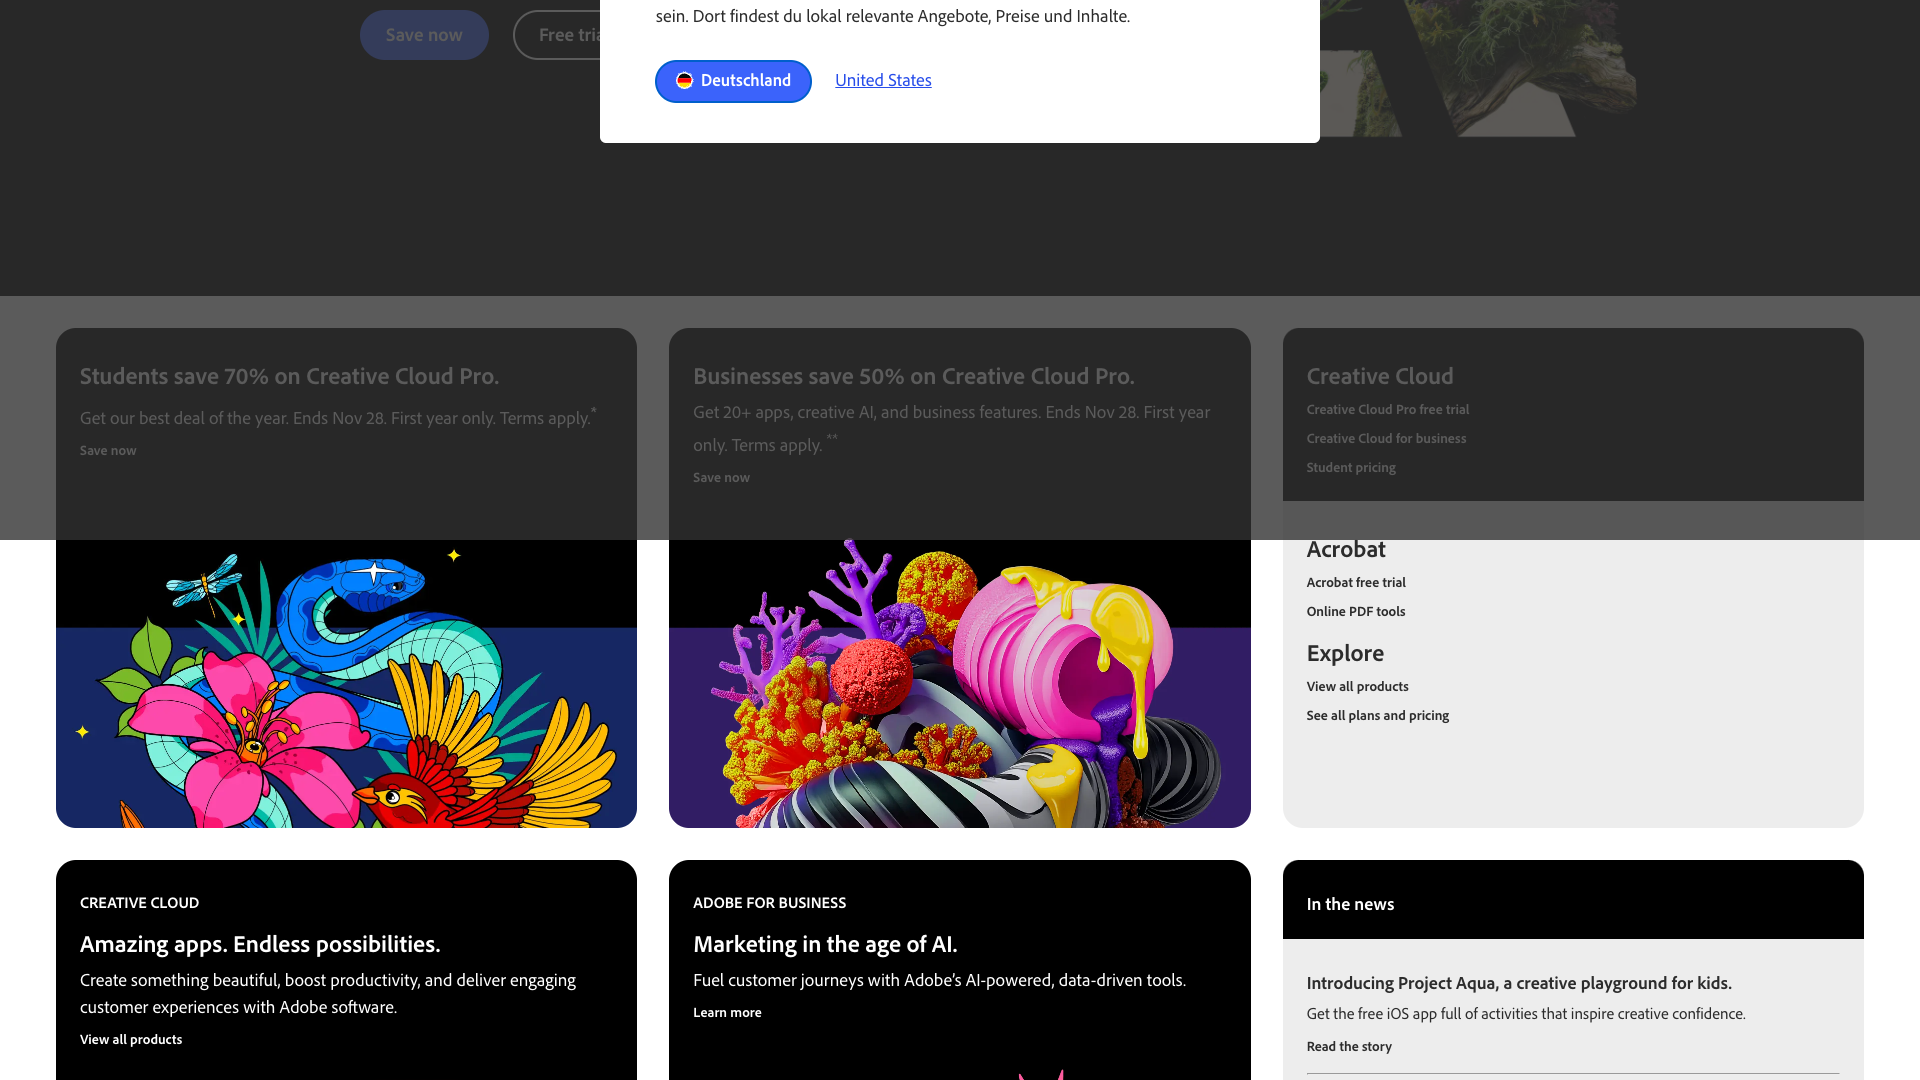Click Learn more under Marketing in the age of AI
The image size is (1920, 1080).
click(x=727, y=1012)
